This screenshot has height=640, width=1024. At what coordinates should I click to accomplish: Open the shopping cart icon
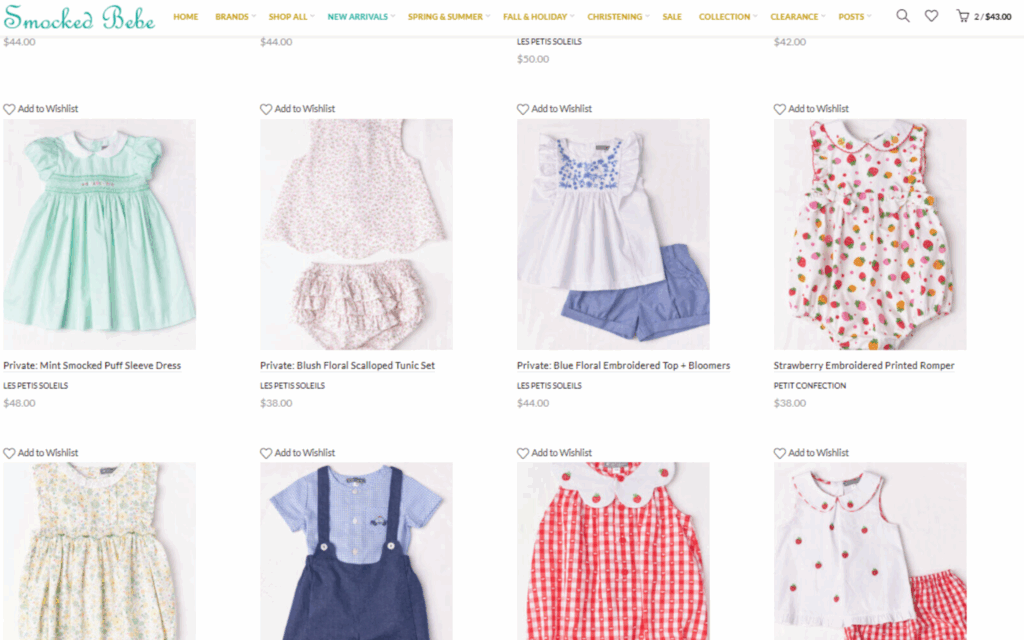[963, 16]
